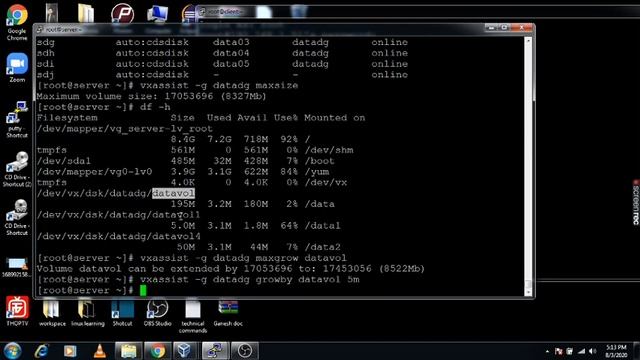Screen dimensions: 640x360
Task: Open Windows Explorer from the taskbar
Action: (128, 351)
